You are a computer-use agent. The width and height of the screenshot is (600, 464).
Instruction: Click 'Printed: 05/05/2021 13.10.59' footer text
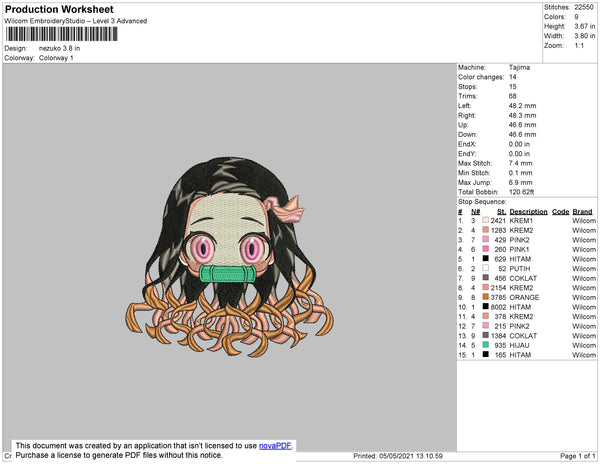click(x=398, y=456)
